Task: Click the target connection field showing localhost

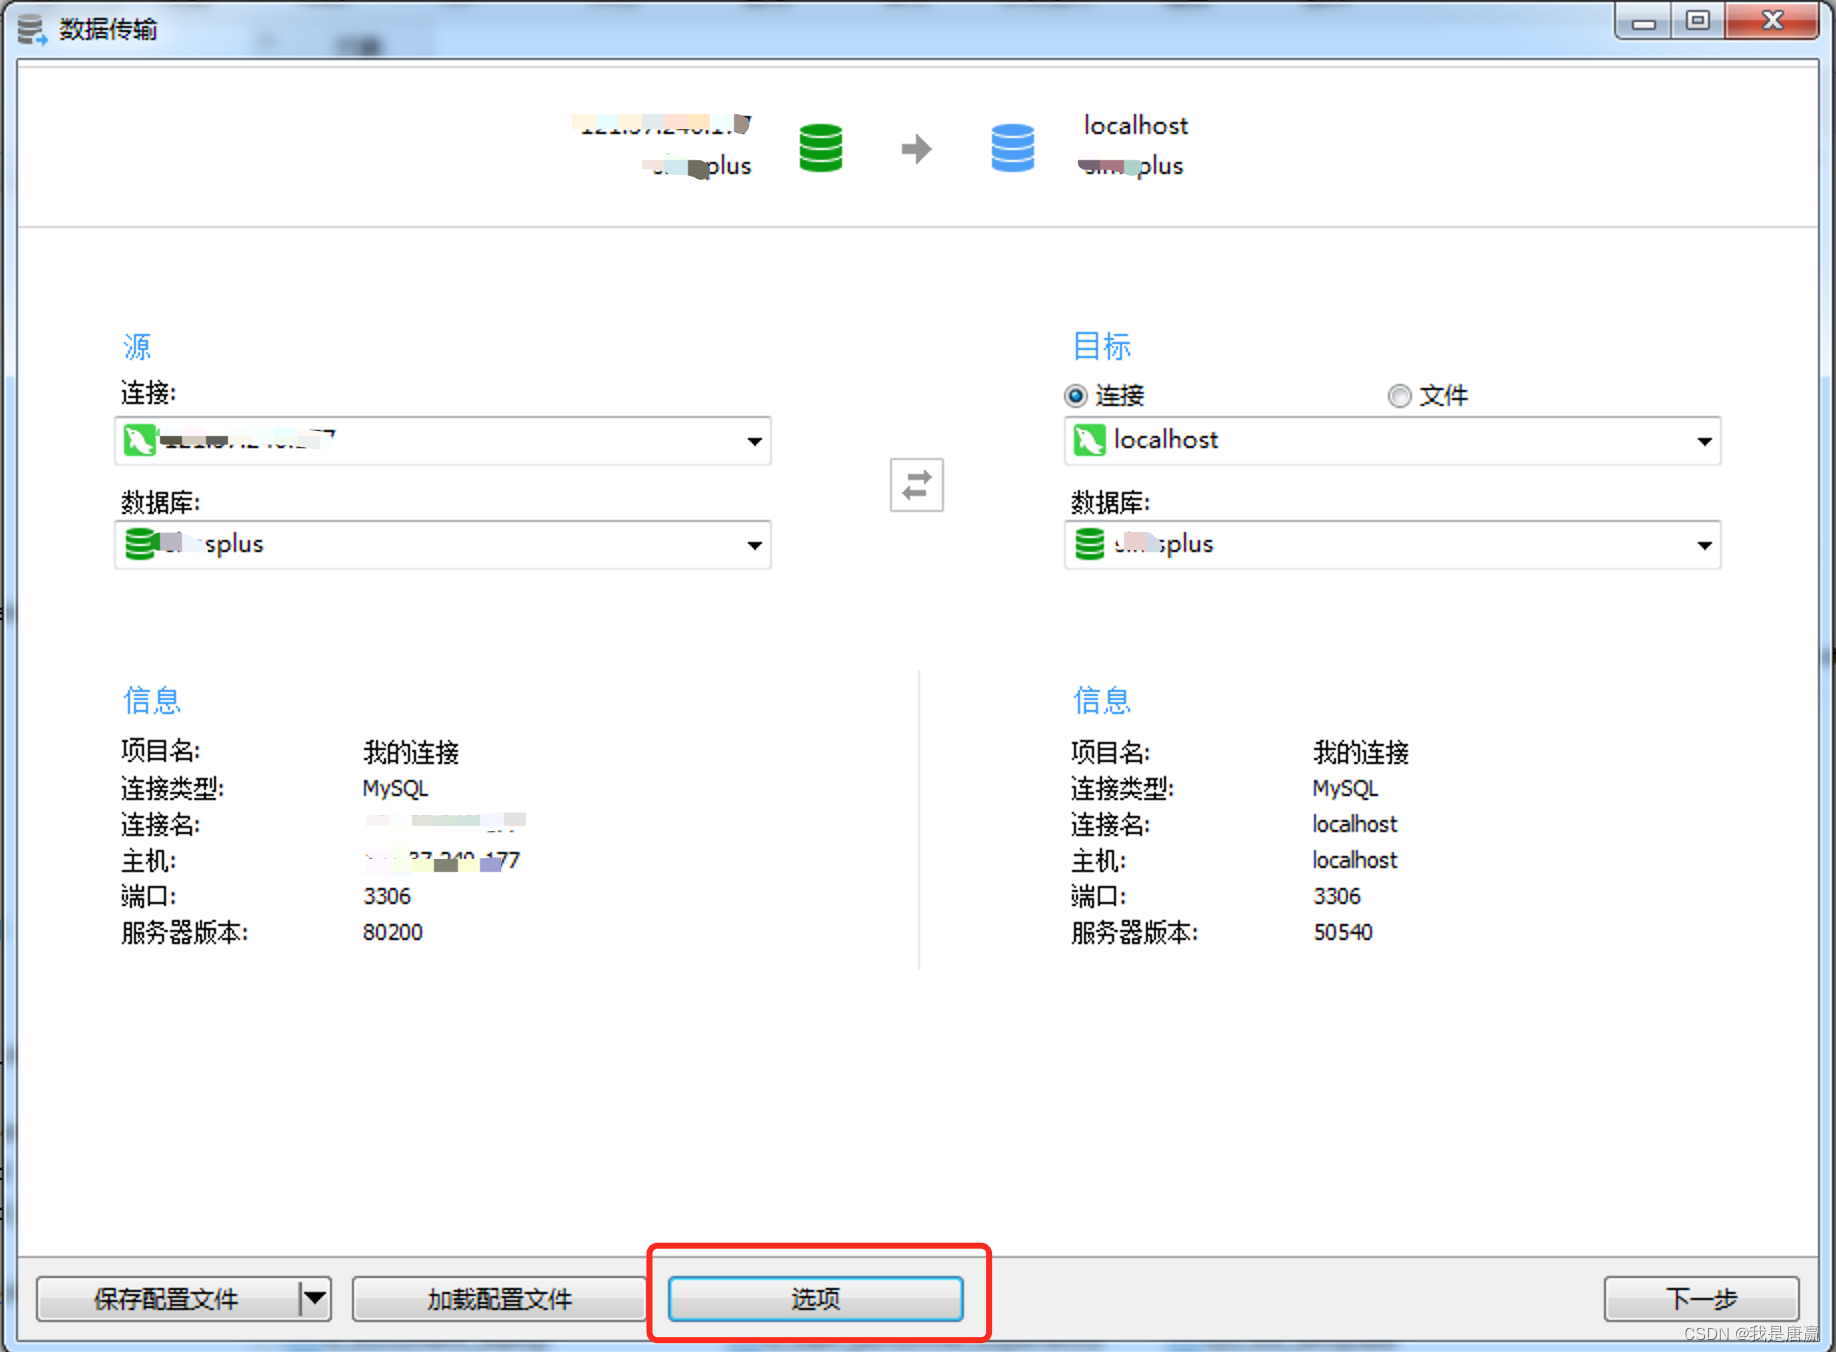Action: [1392, 441]
